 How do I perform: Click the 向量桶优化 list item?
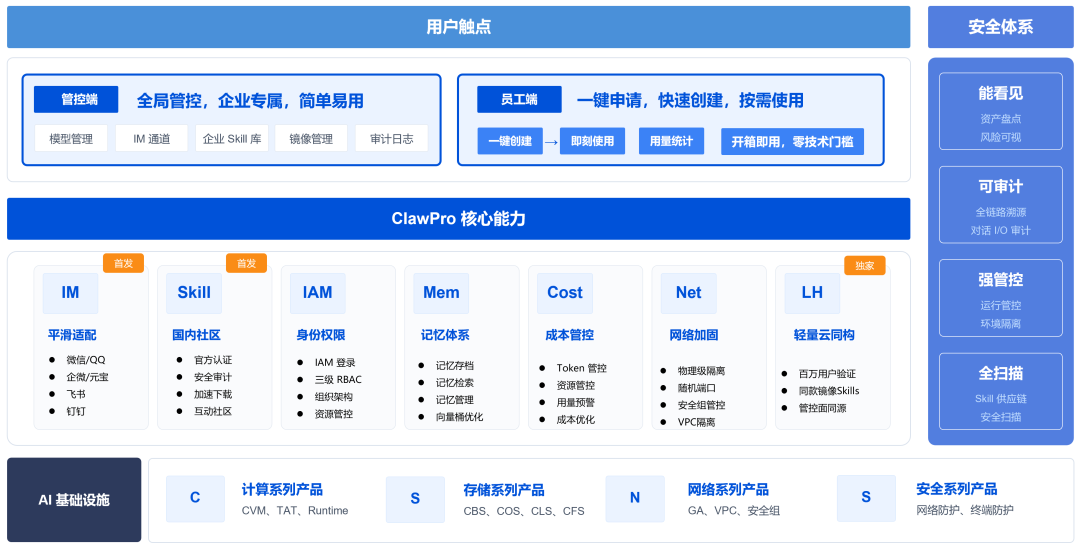click(x=459, y=417)
